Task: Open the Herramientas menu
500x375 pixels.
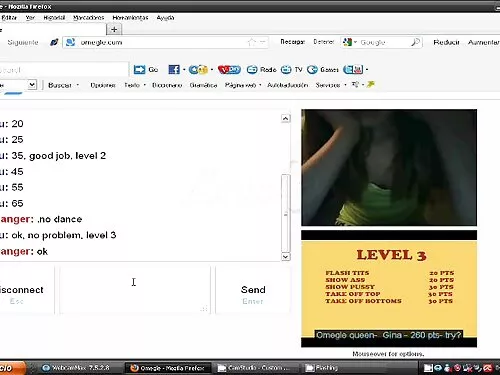Action: [x=130, y=18]
